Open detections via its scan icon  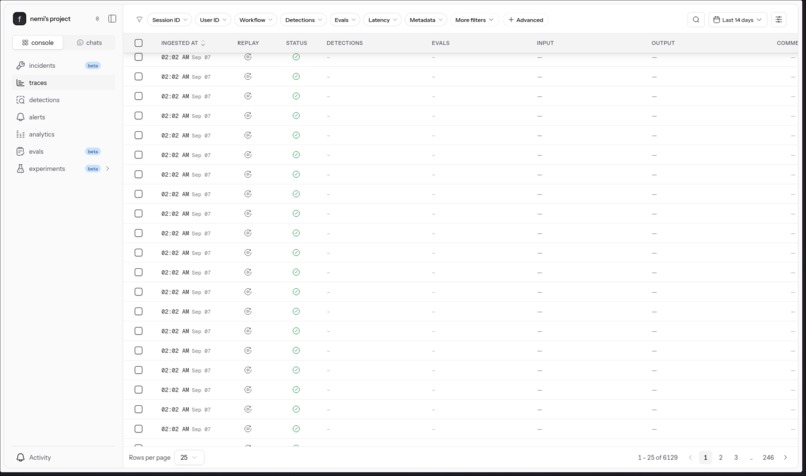21,100
